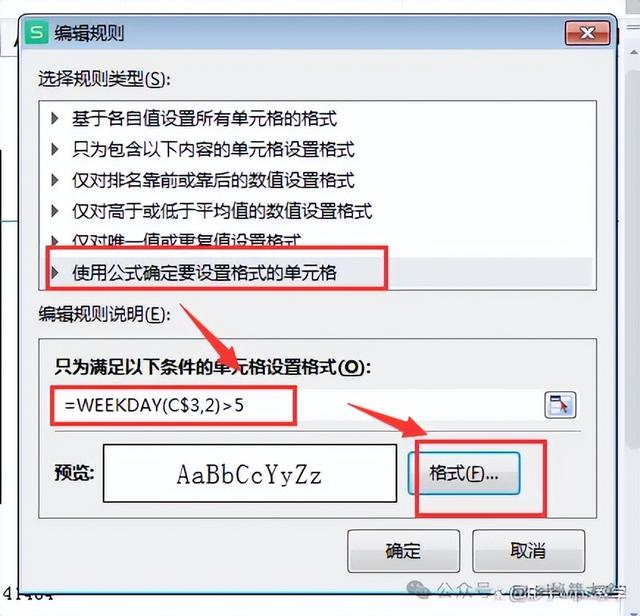Click the 选择规则类型(S) label
The width and height of the screenshot is (640, 616).
104,78
